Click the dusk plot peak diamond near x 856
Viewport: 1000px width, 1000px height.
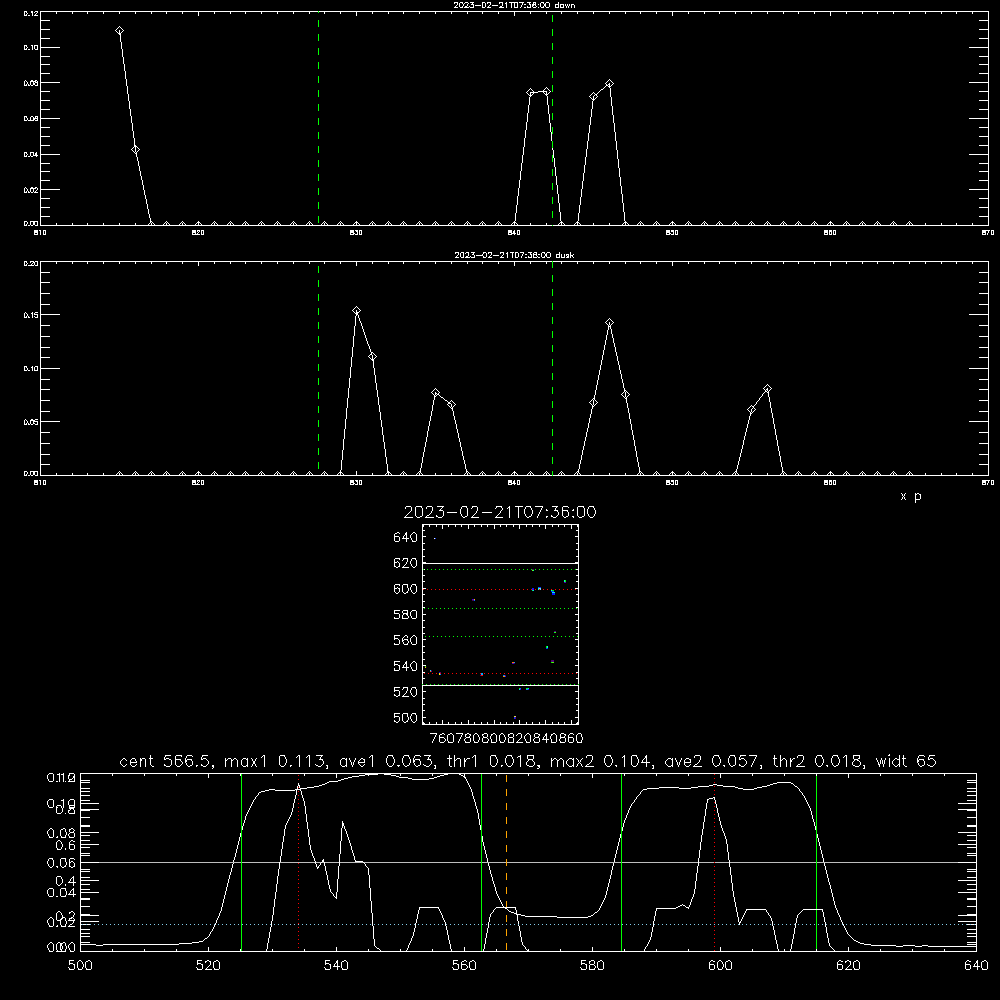767,388
